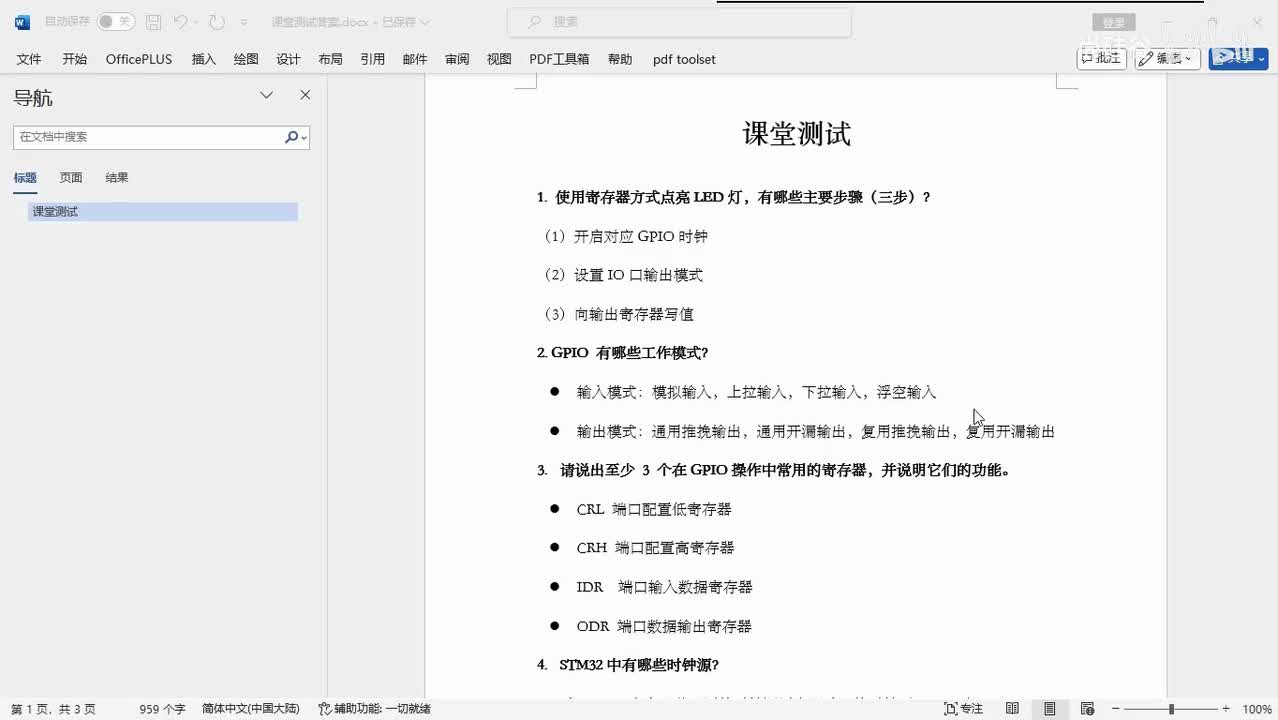Click the 959 个字 word count
1278x720 pixels.
coord(162,709)
